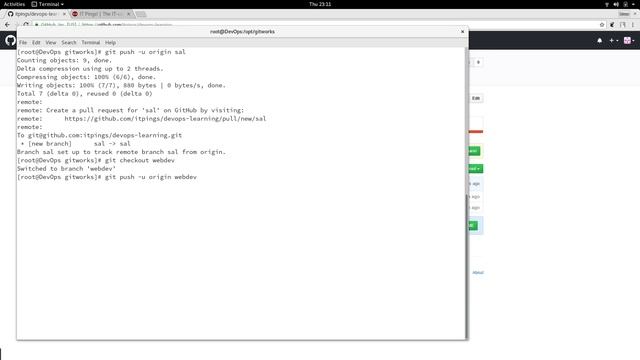Image resolution: width=640 pixels, height=360 pixels.
Task: Close the root@DevOps terminal window
Action: 462,31
